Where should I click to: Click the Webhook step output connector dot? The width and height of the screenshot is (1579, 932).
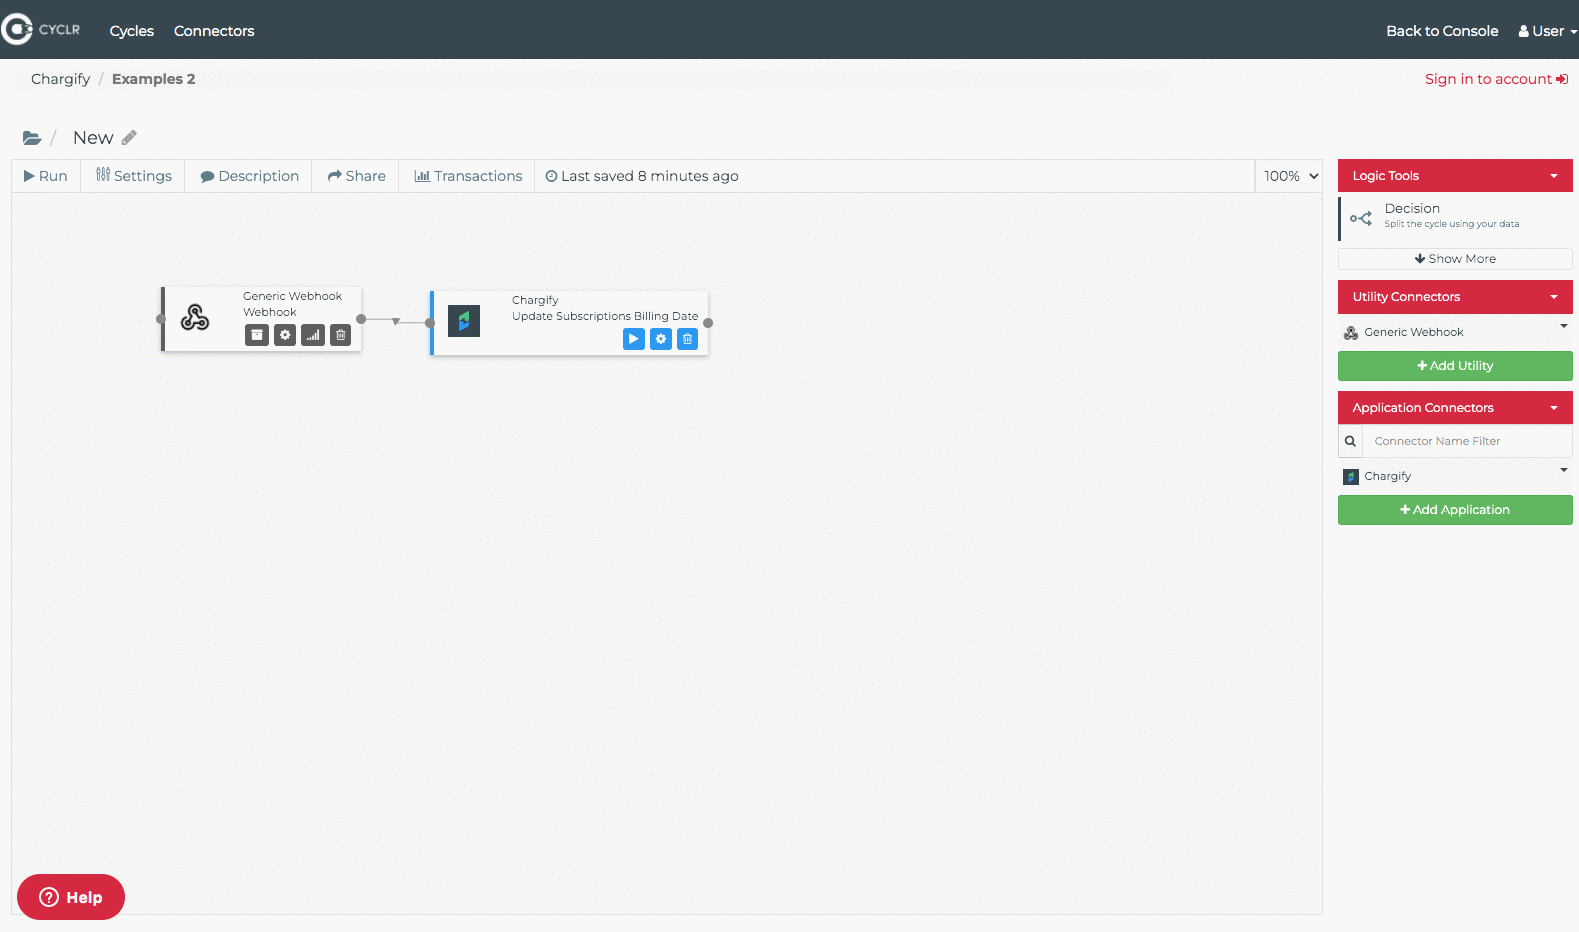tap(361, 319)
